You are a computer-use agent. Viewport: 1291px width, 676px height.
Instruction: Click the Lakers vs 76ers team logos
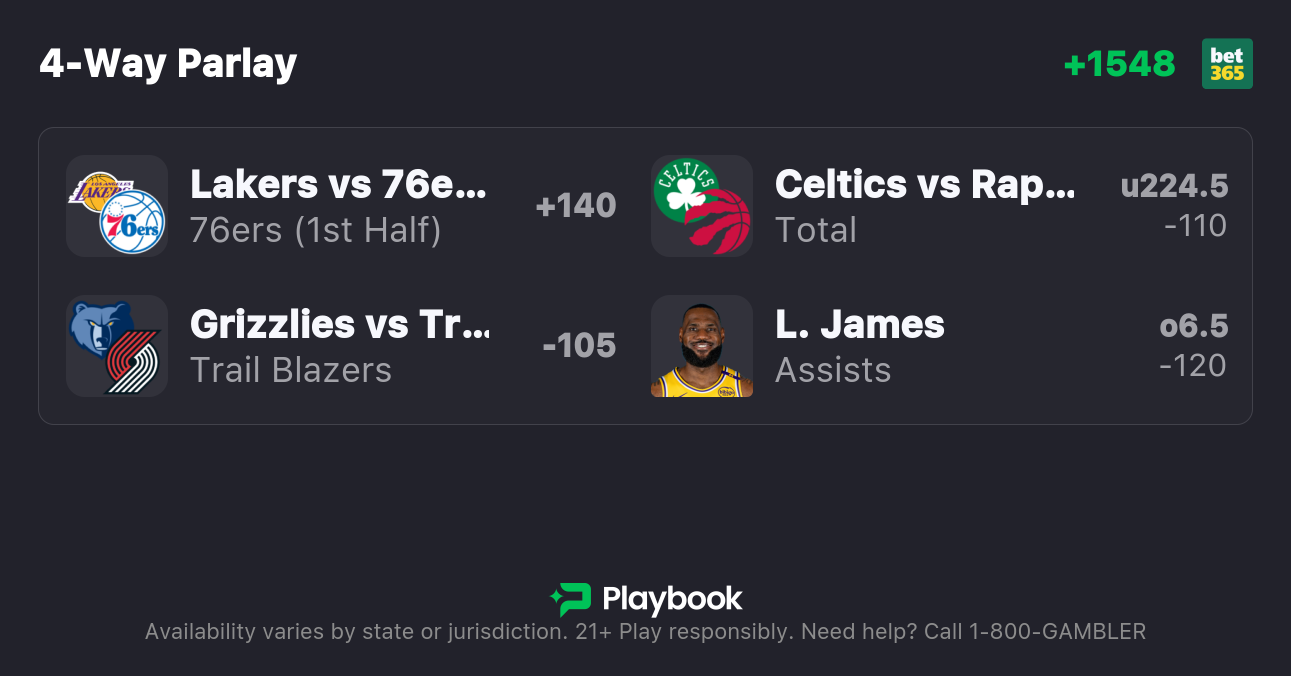tap(117, 206)
